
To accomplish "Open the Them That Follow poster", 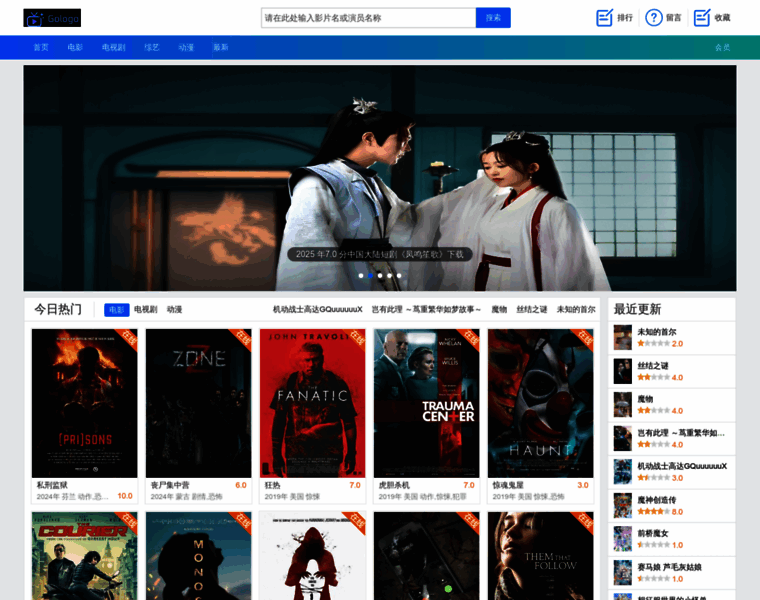I will click(x=540, y=556).
